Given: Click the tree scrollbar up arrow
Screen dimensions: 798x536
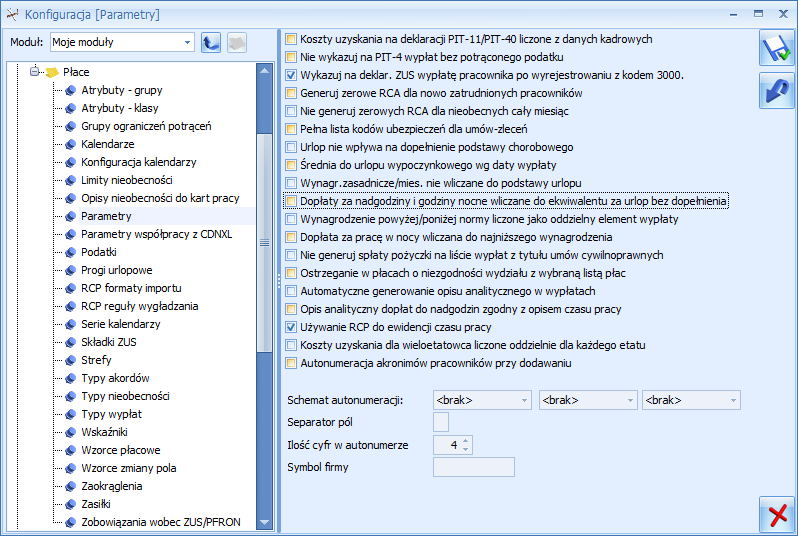Looking at the screenshot, I should tap(264, 71).
